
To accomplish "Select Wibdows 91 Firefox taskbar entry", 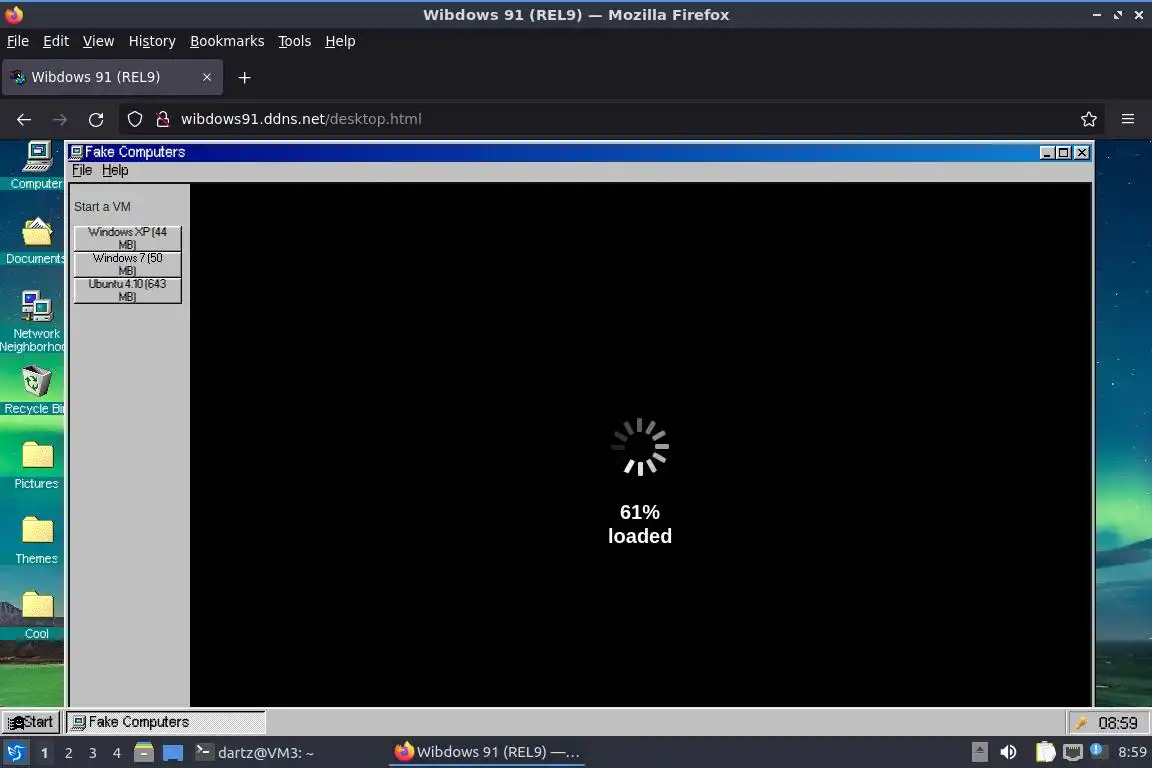I will coord(487,753).
